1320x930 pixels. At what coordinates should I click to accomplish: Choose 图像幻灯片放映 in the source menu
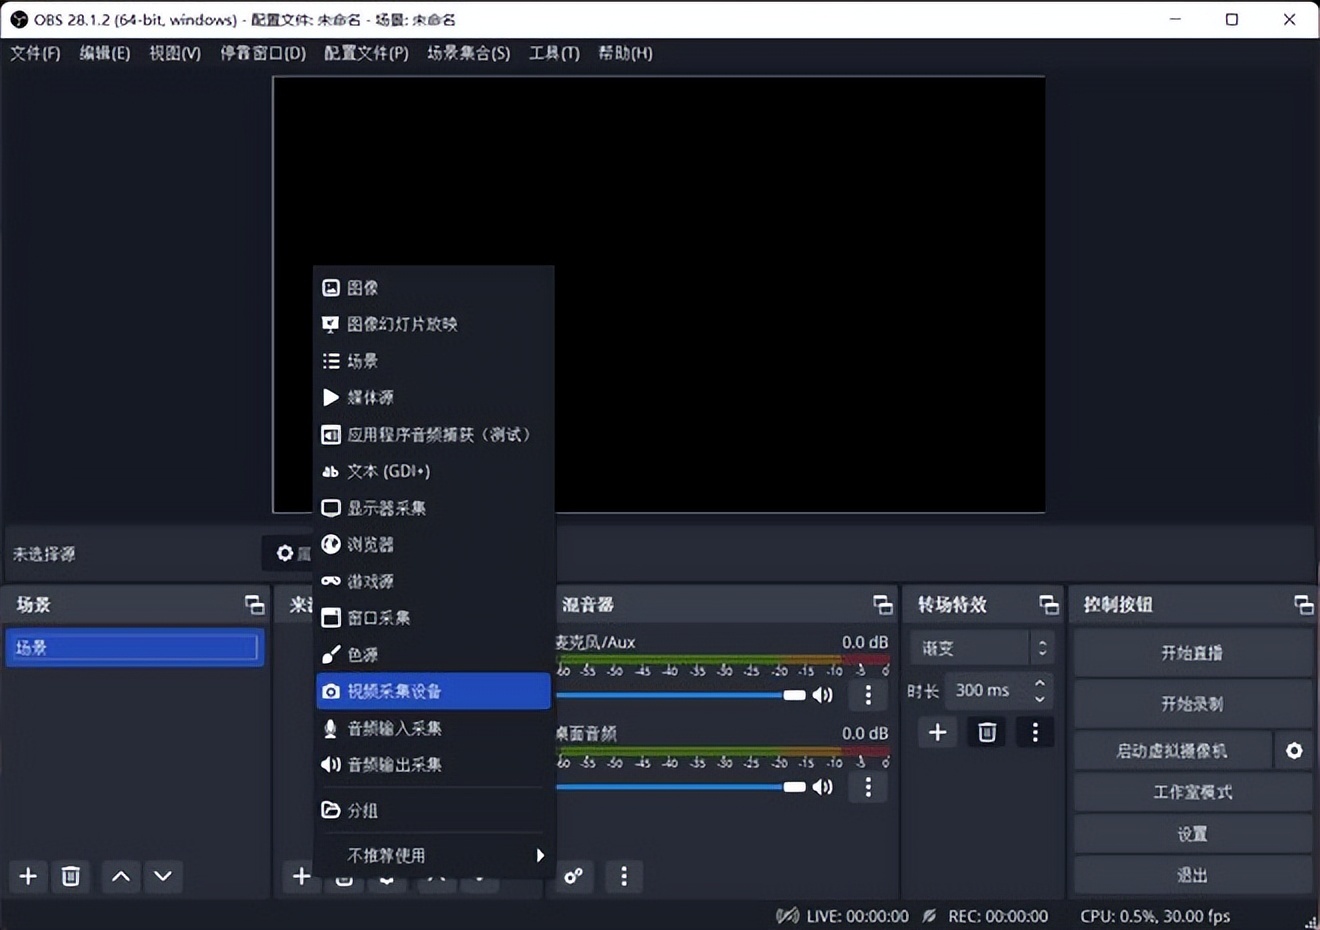[x=433, y=324]
